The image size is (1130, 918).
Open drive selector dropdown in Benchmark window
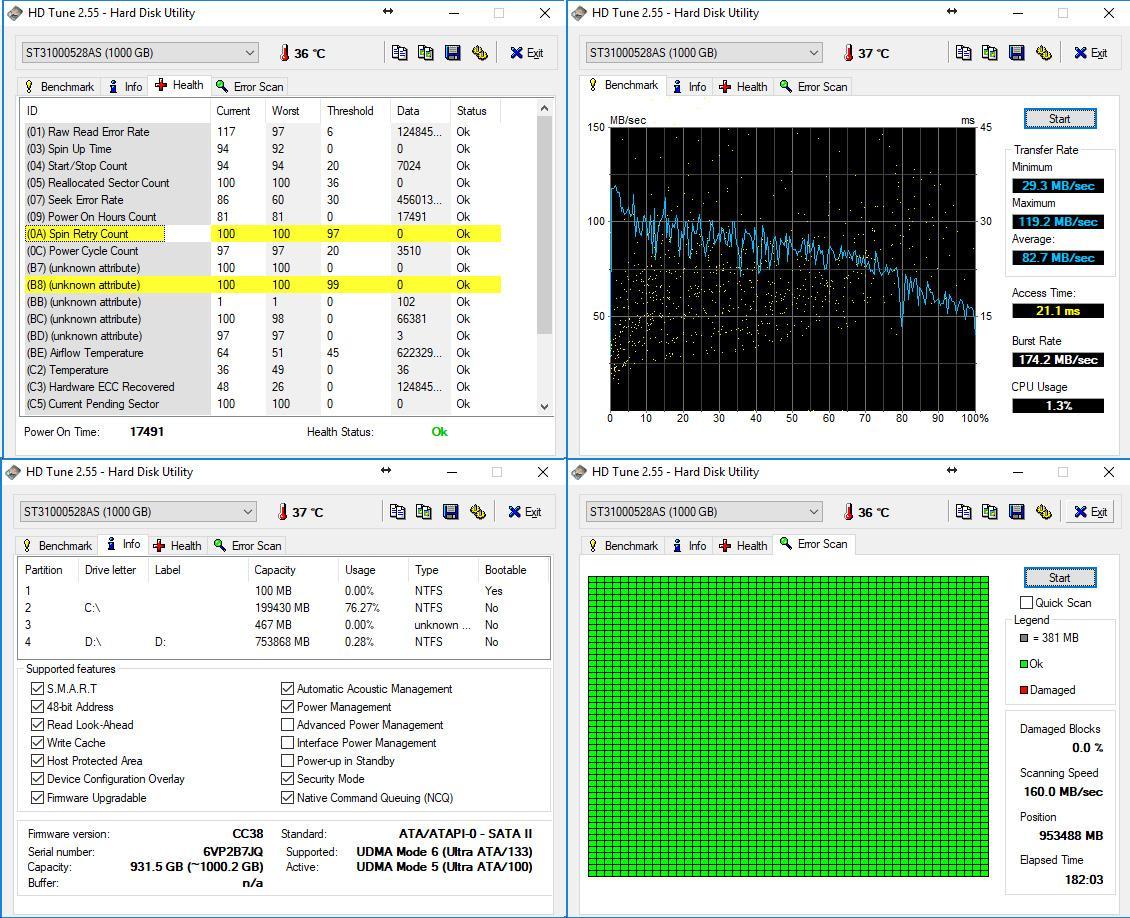(x=704, y=53)
